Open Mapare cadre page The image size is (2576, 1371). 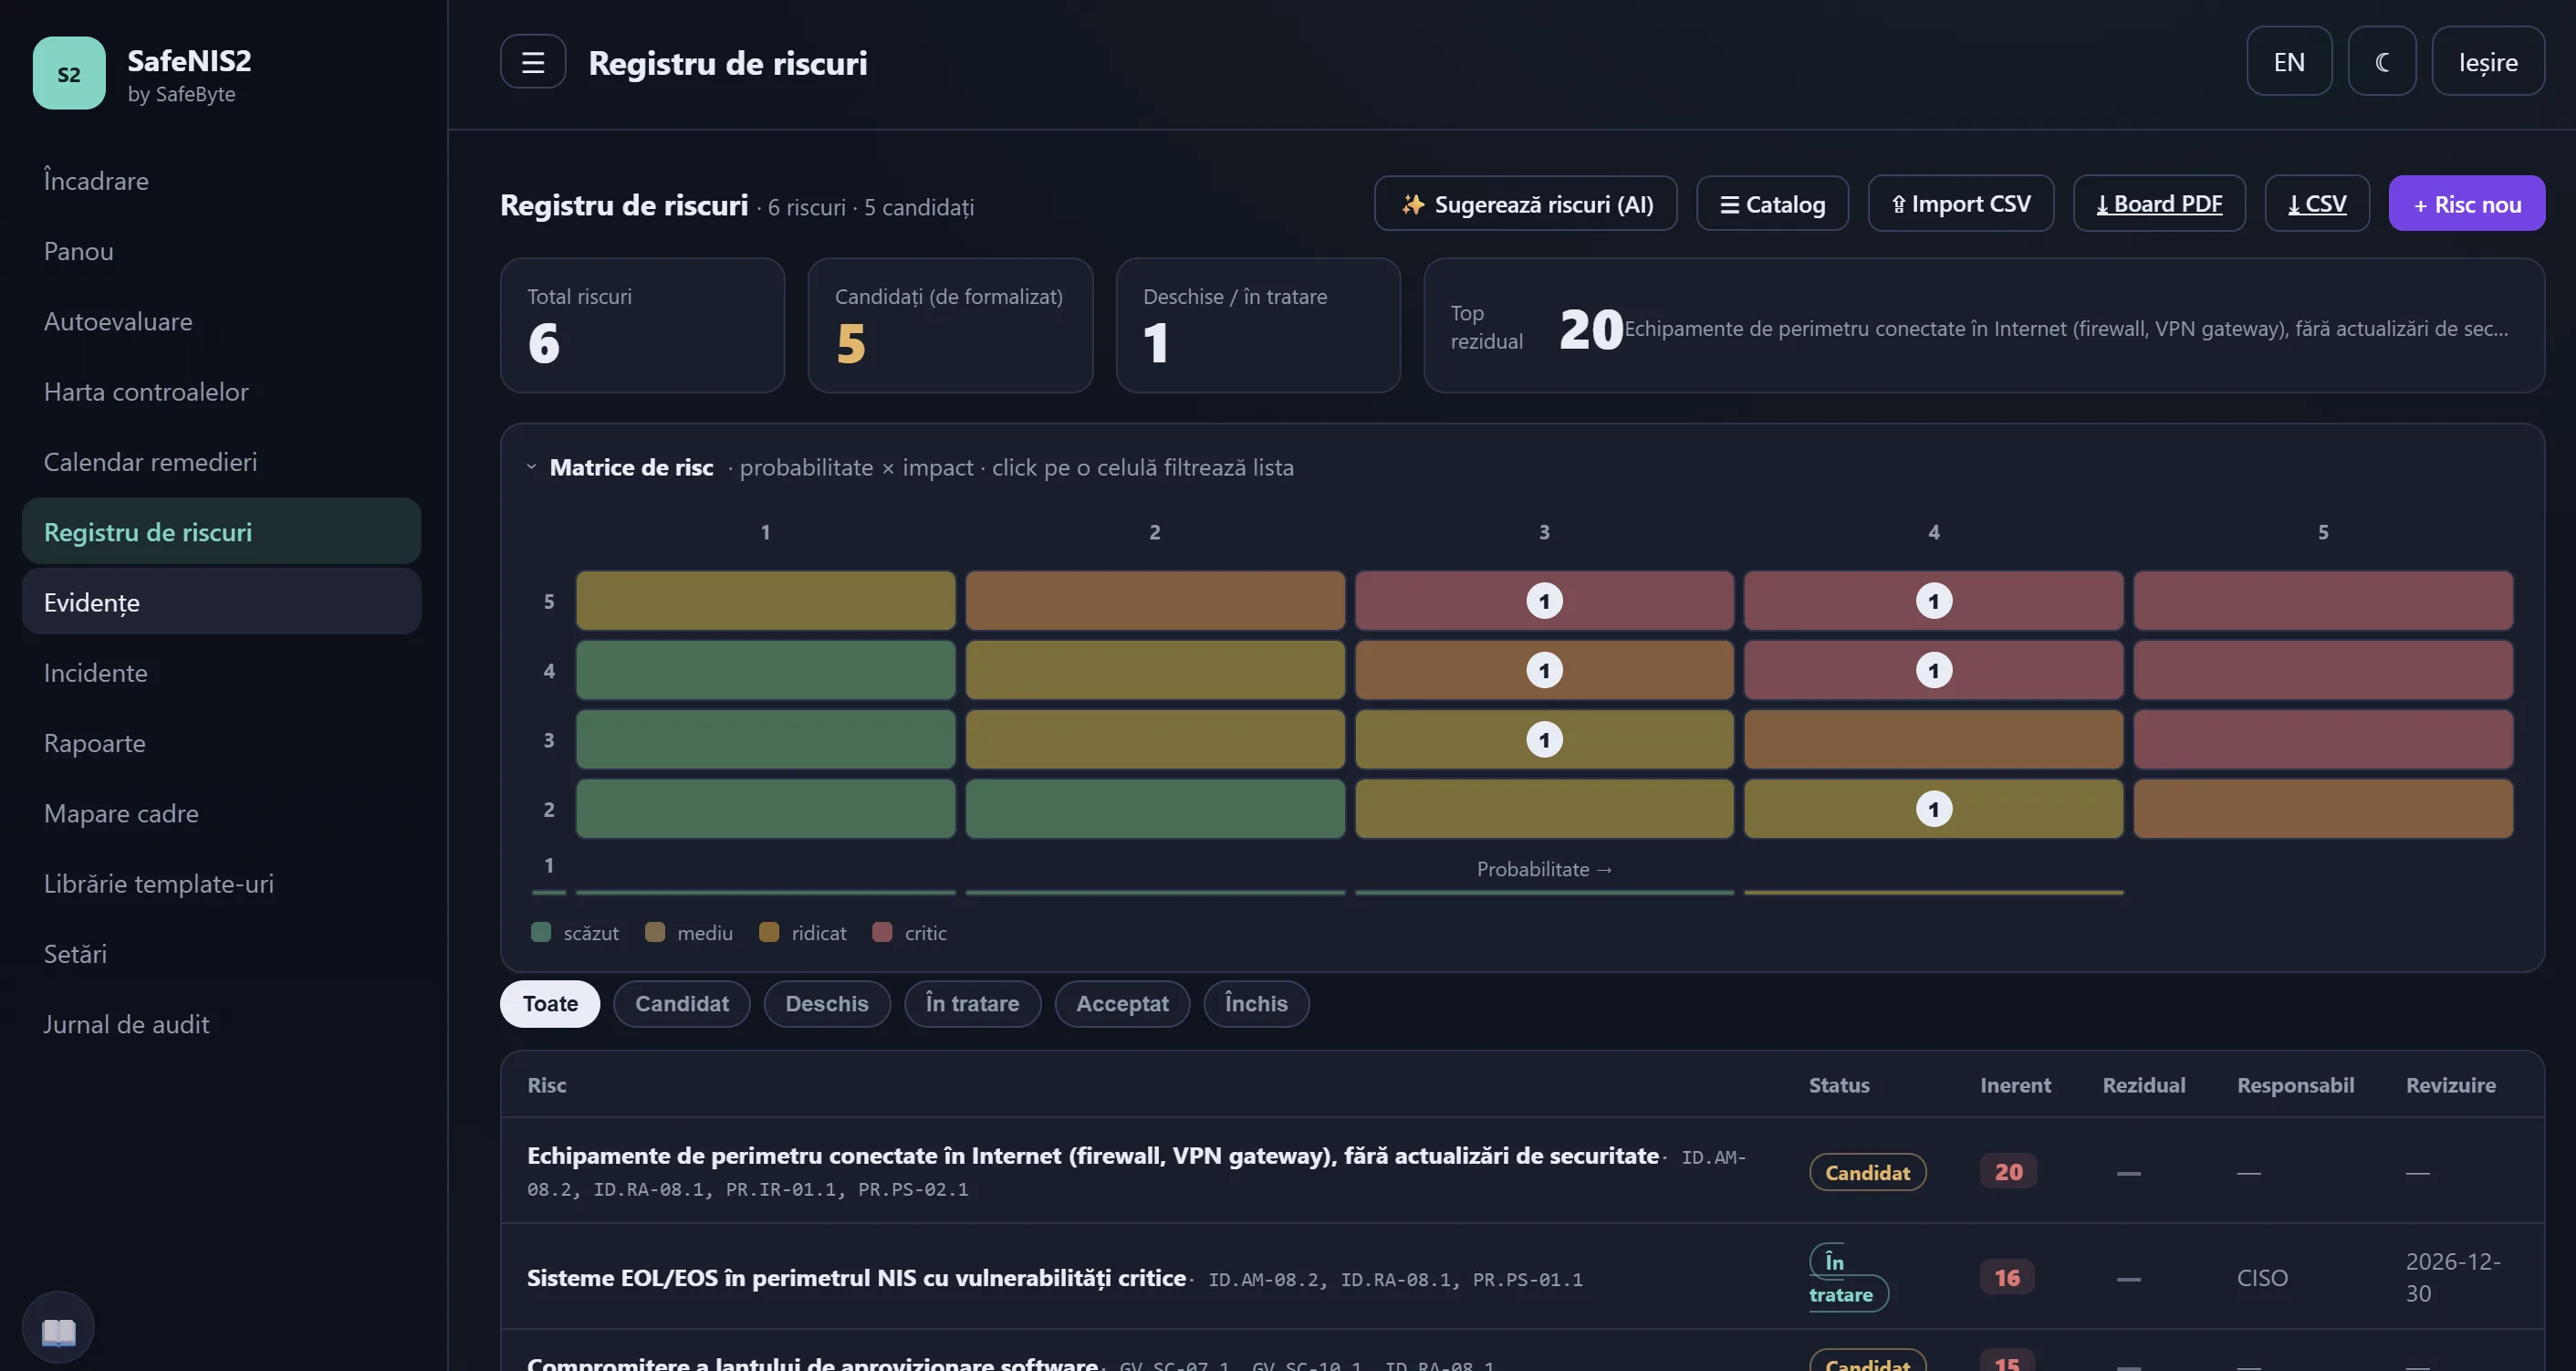(221, 813)
